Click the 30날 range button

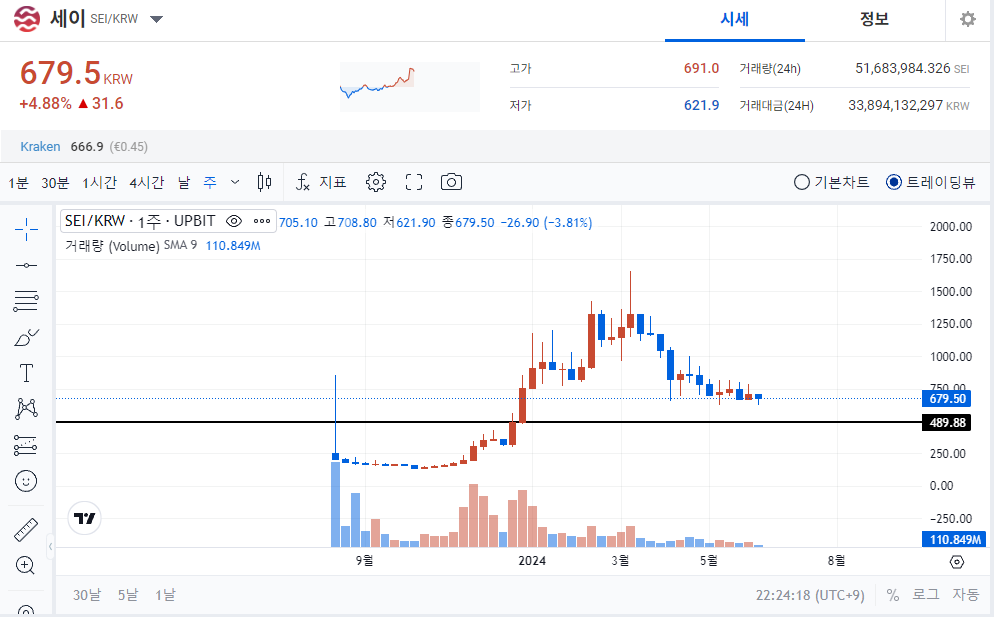coord(86,594)
